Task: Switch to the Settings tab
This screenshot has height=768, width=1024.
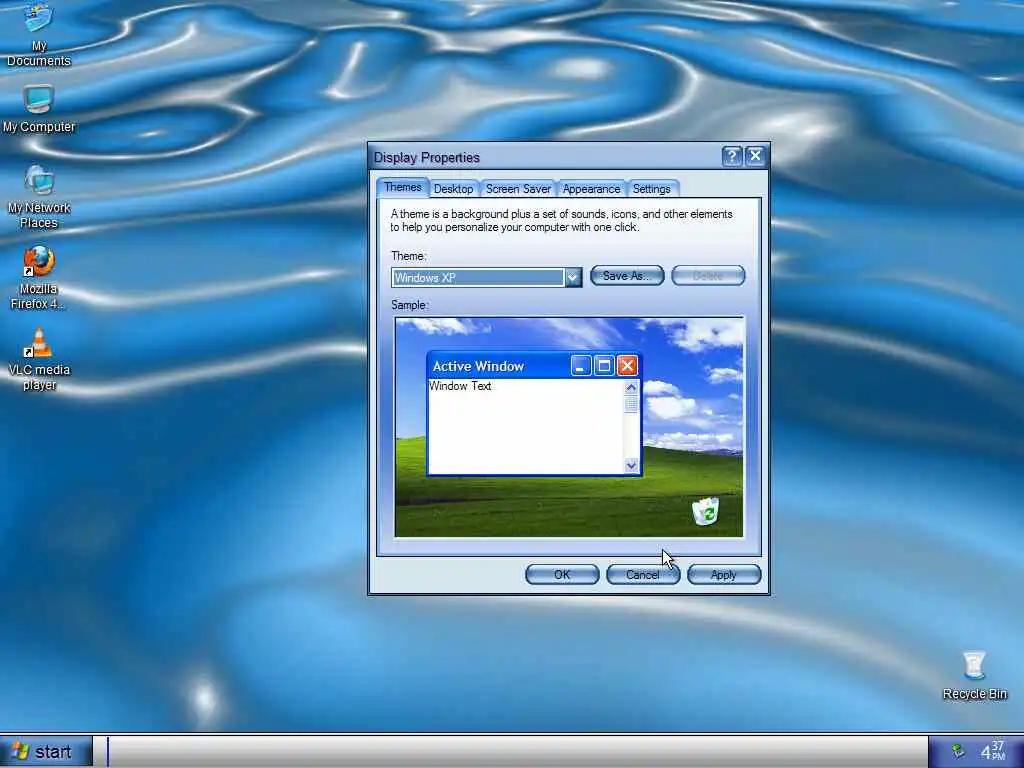Action: (x=651, y=189)
